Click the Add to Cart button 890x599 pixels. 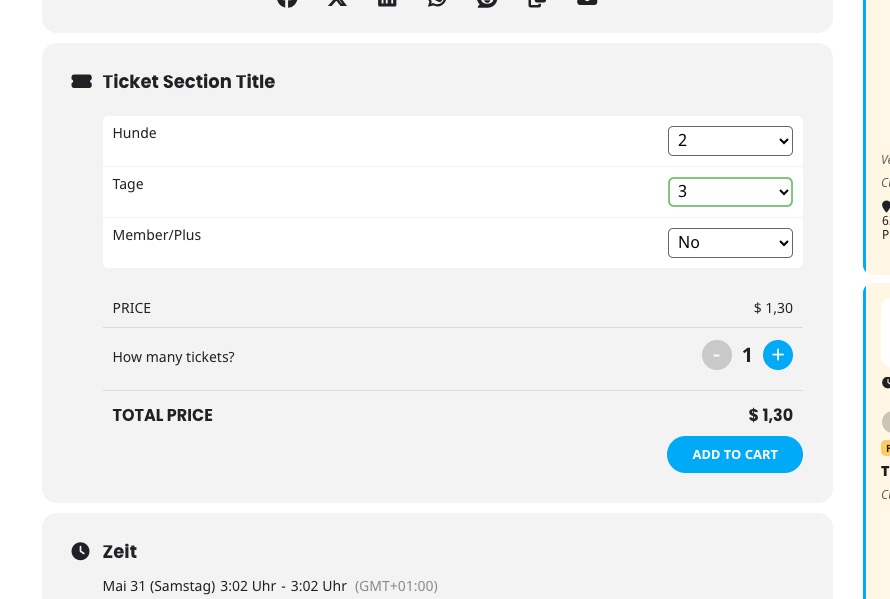(734, 455)
